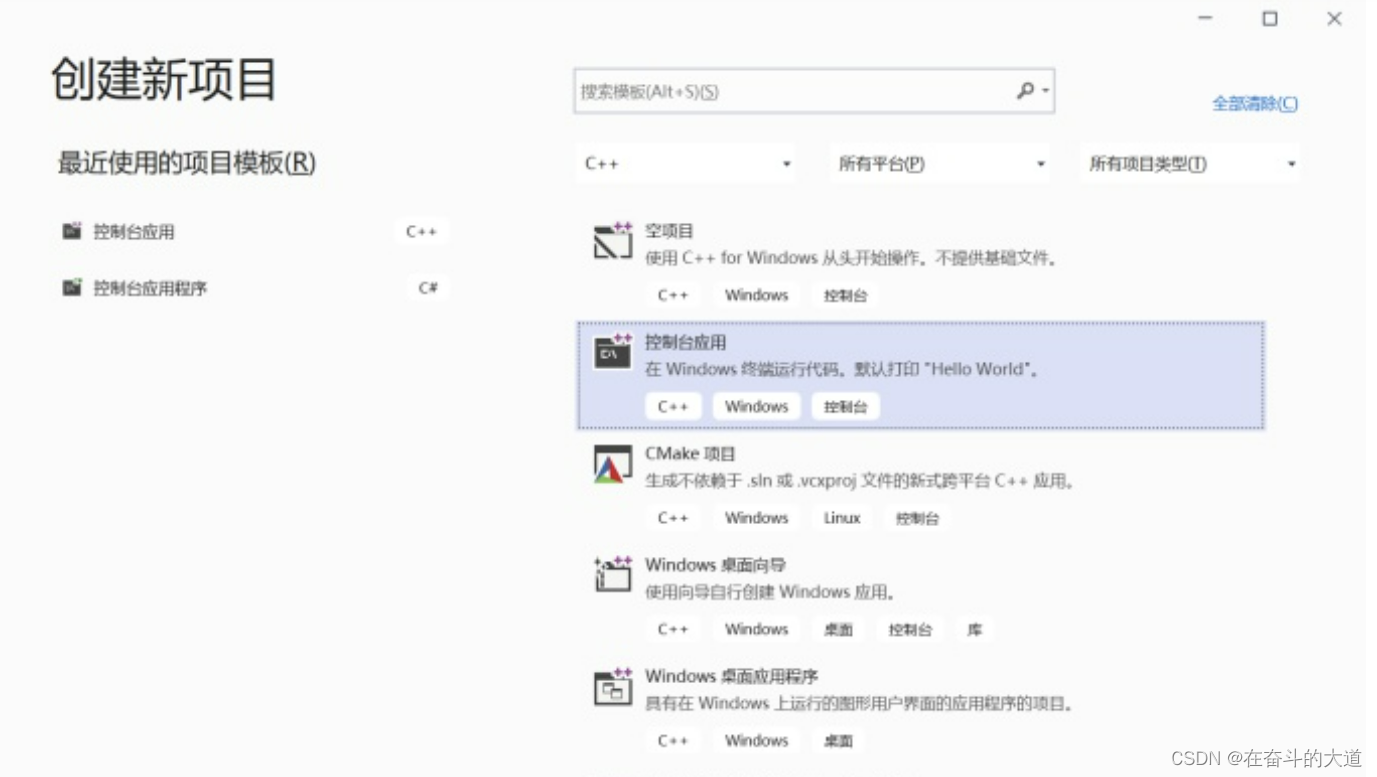
Task: Click the C++ tag beside recent 控制台应用
Action: 421,231
